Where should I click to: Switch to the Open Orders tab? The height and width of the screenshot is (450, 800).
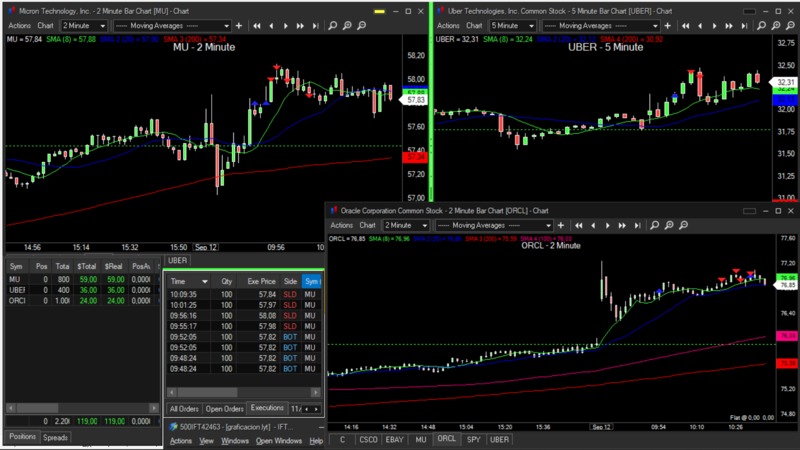[x=223, y=408]
